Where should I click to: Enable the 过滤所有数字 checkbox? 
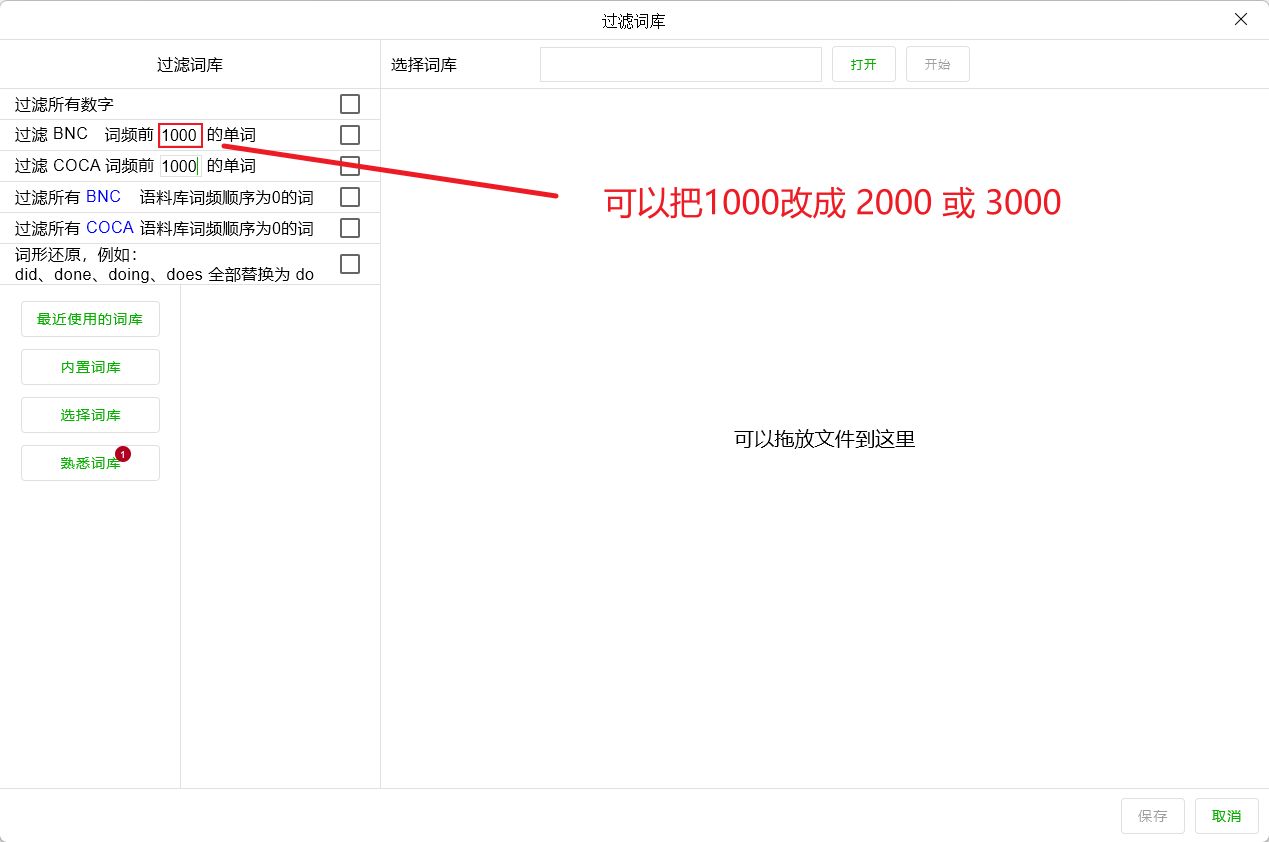[x=349, y=103]
